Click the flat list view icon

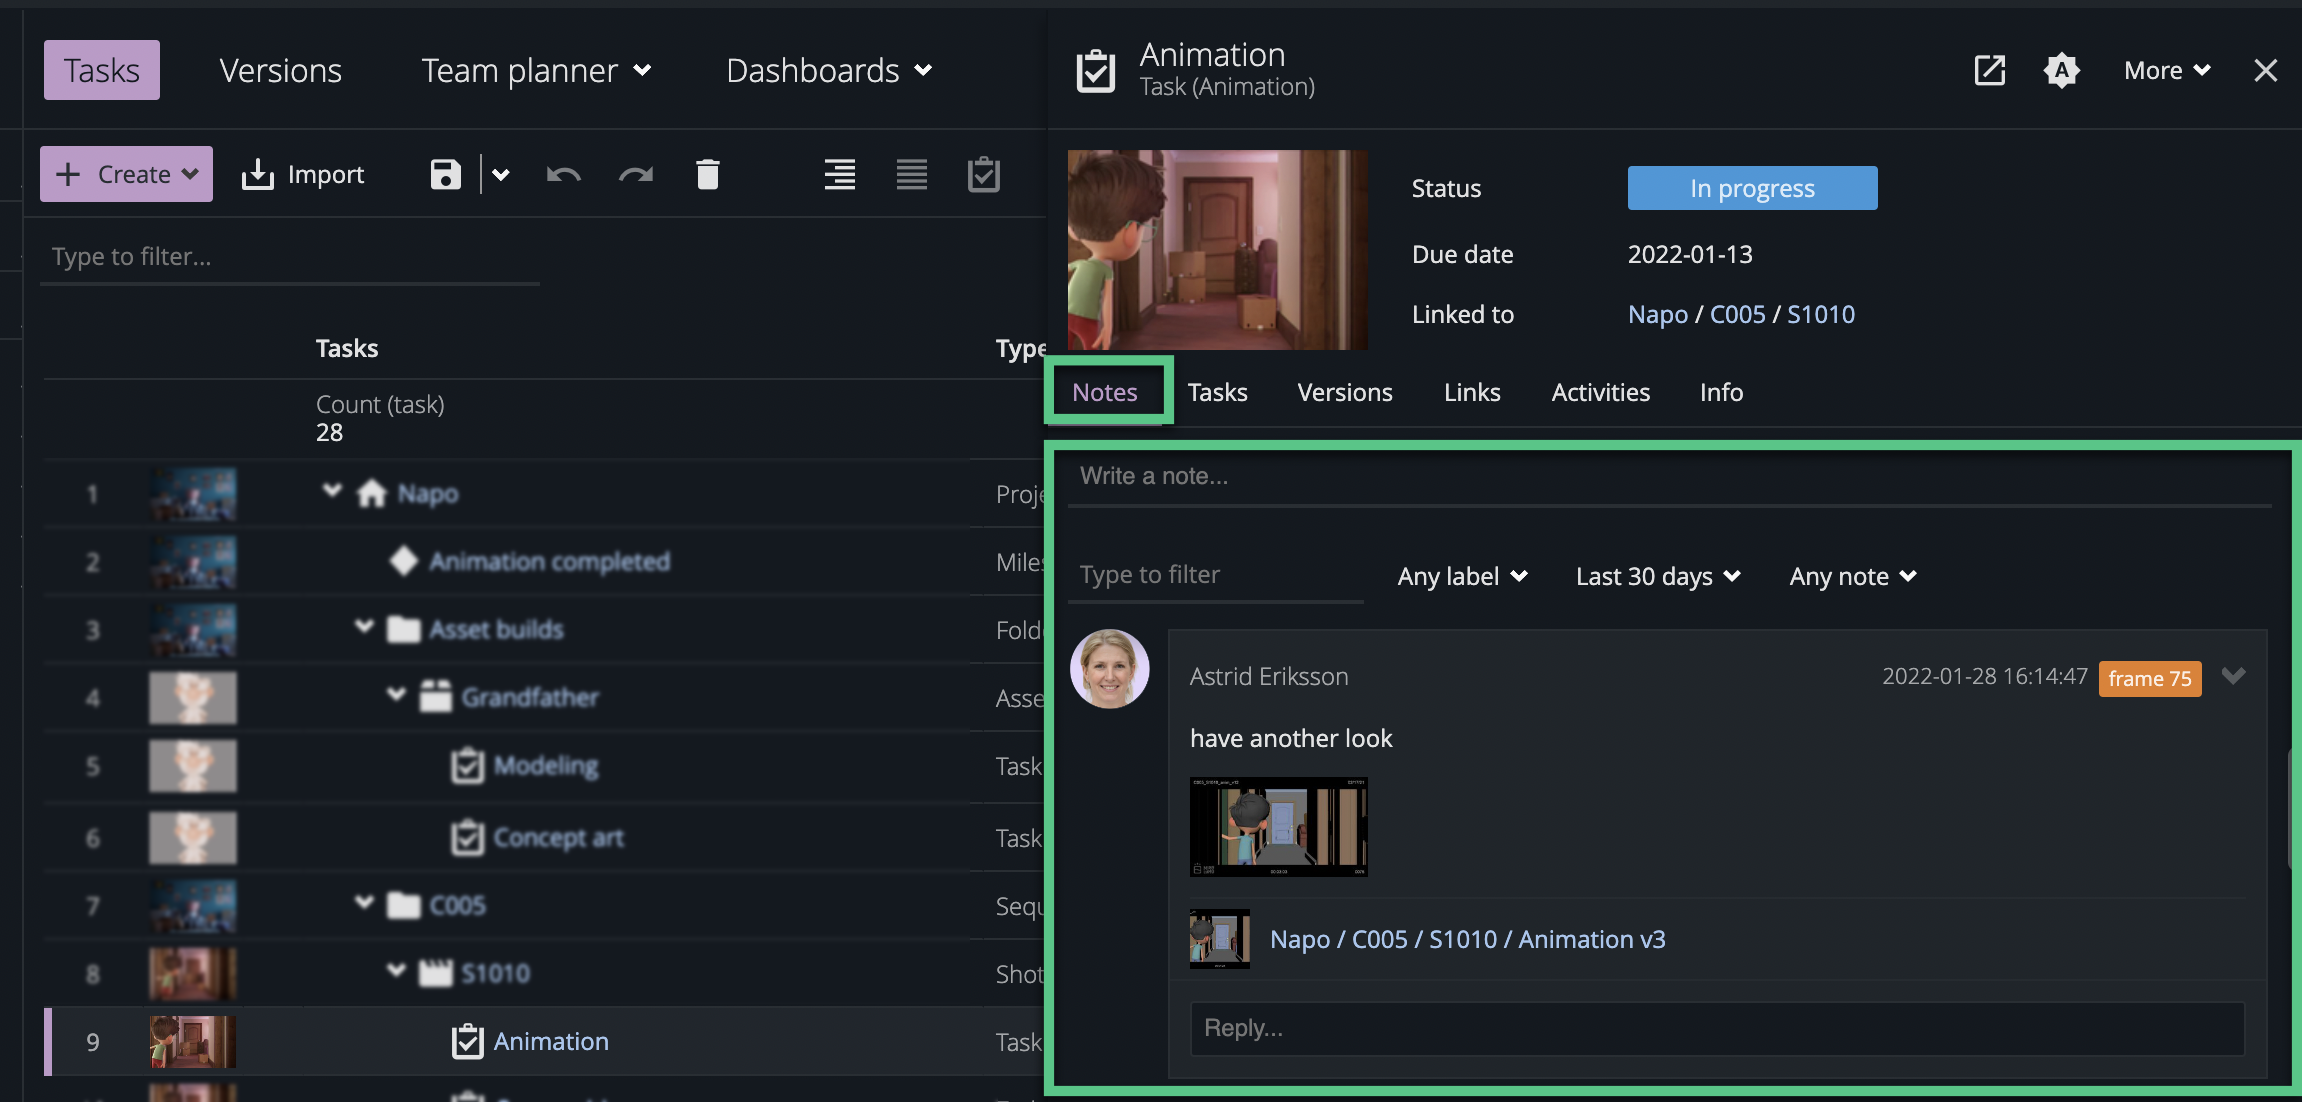pos(911,174)
